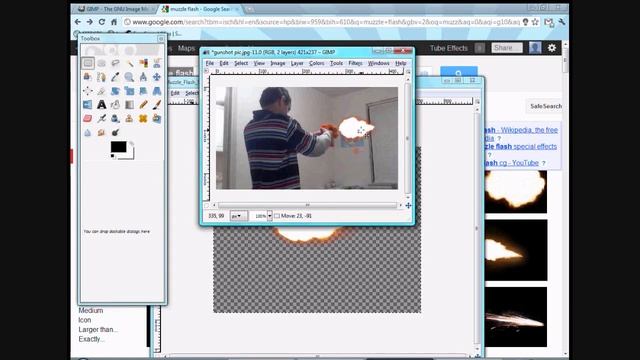Select the Ellipse Select tool
This screenshot has width=640, height=360.
pos(102,63)
